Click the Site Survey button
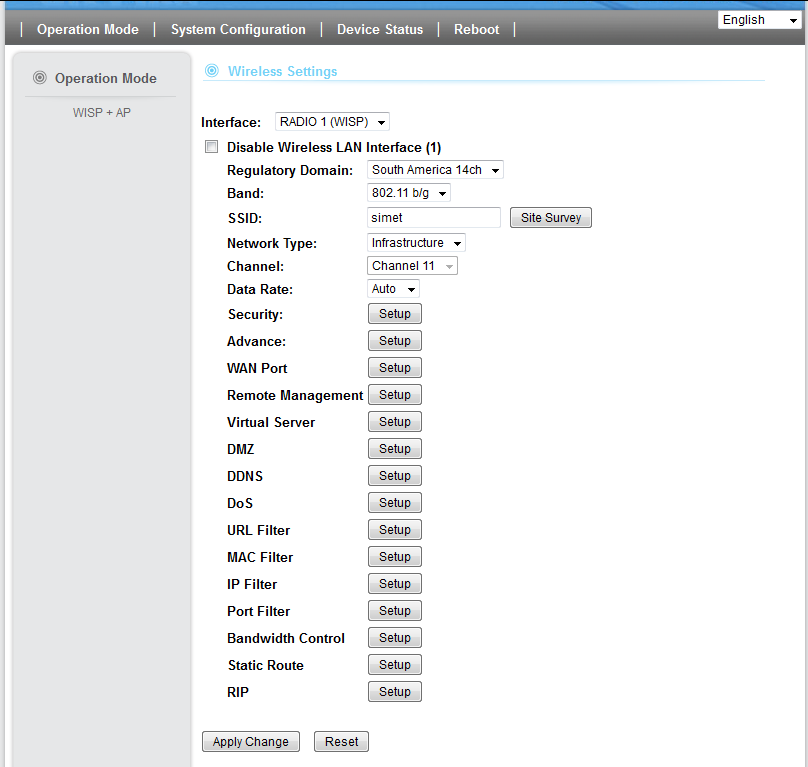 [551, 217]
